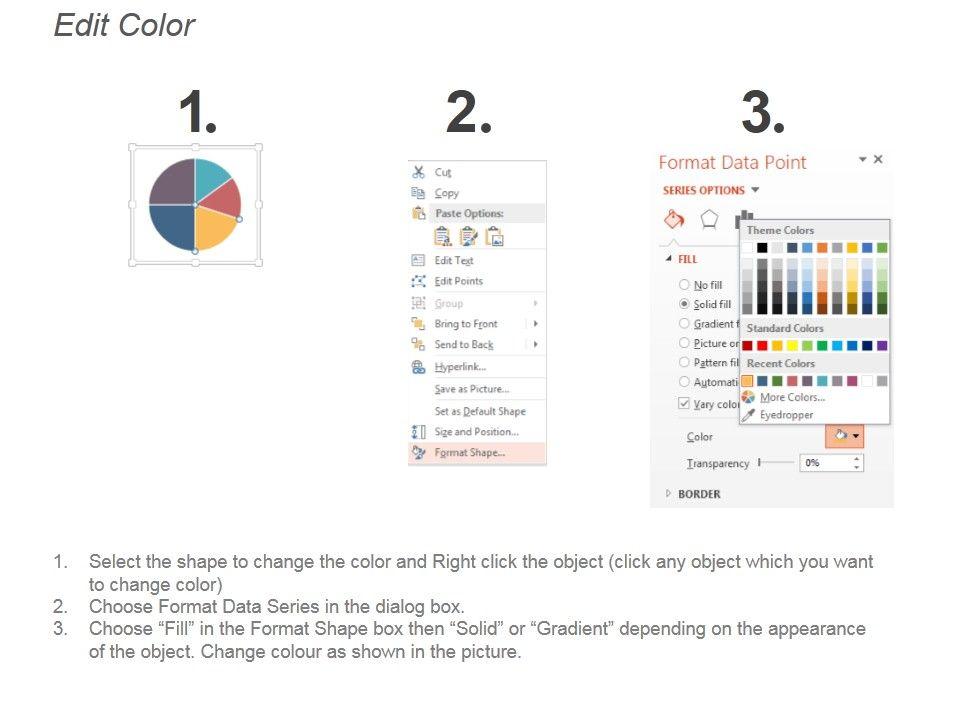Toggle the Vary colors checkbox
The height and width of the screenshot is (720, 960).
[684, 404]
